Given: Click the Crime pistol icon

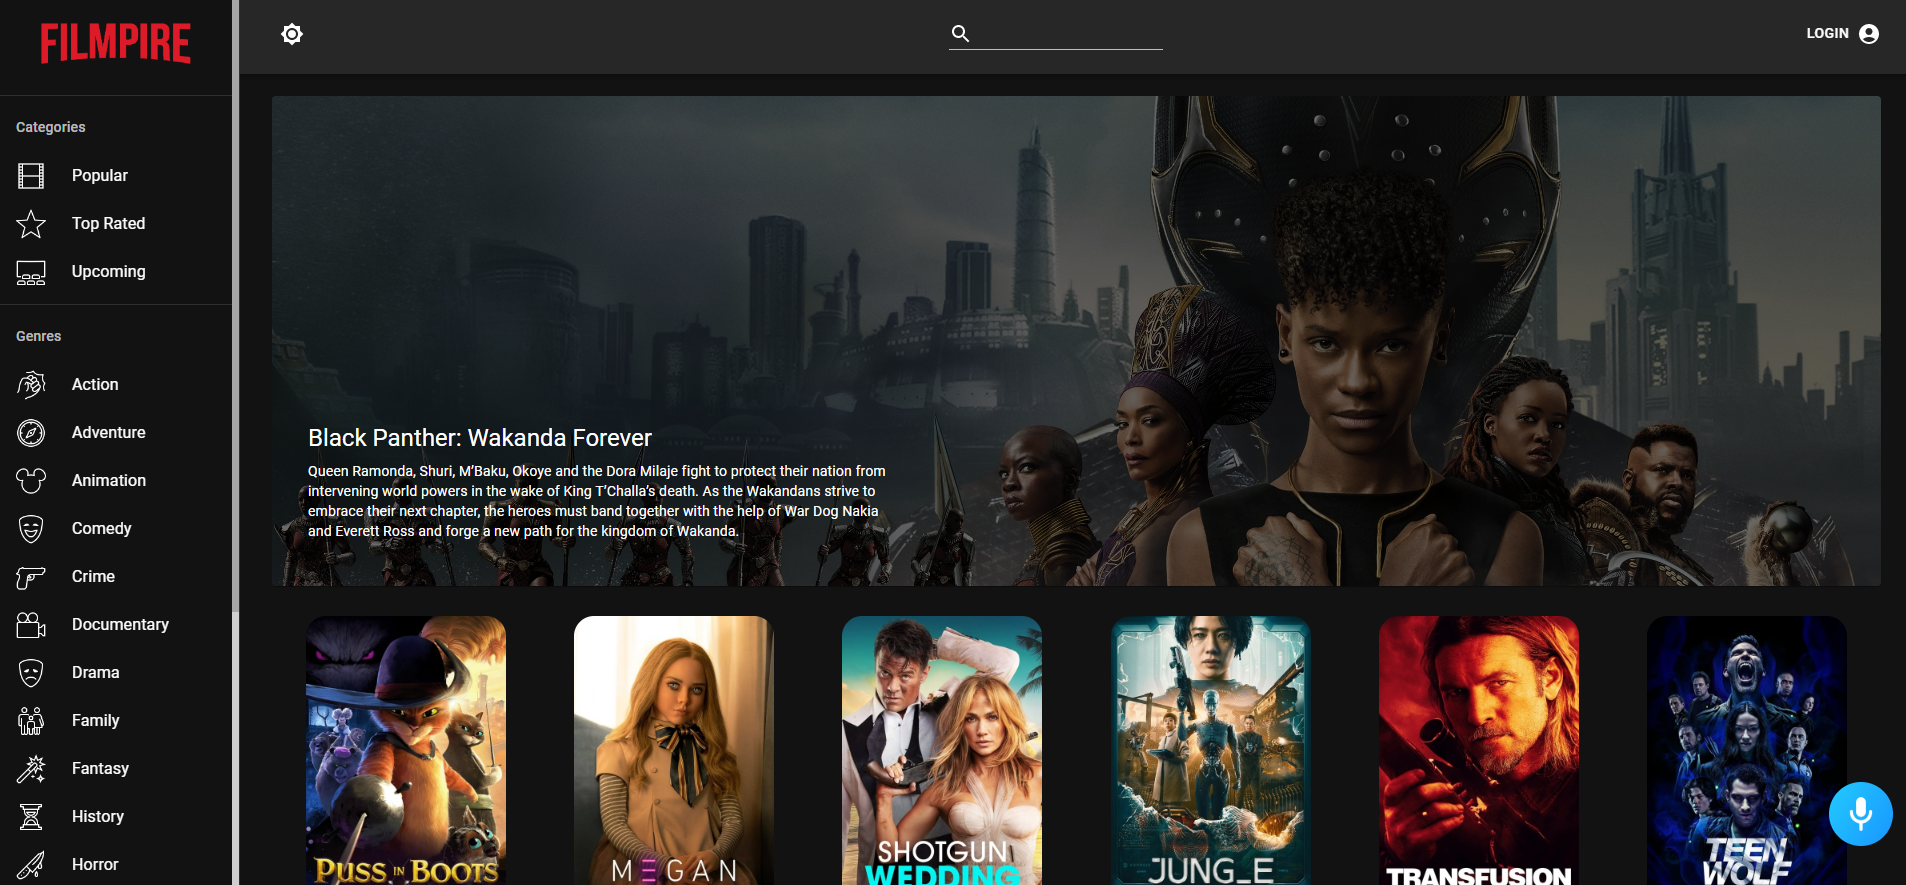Looking at the screenshot, I should pyautogui.click(x=31, y=577).
